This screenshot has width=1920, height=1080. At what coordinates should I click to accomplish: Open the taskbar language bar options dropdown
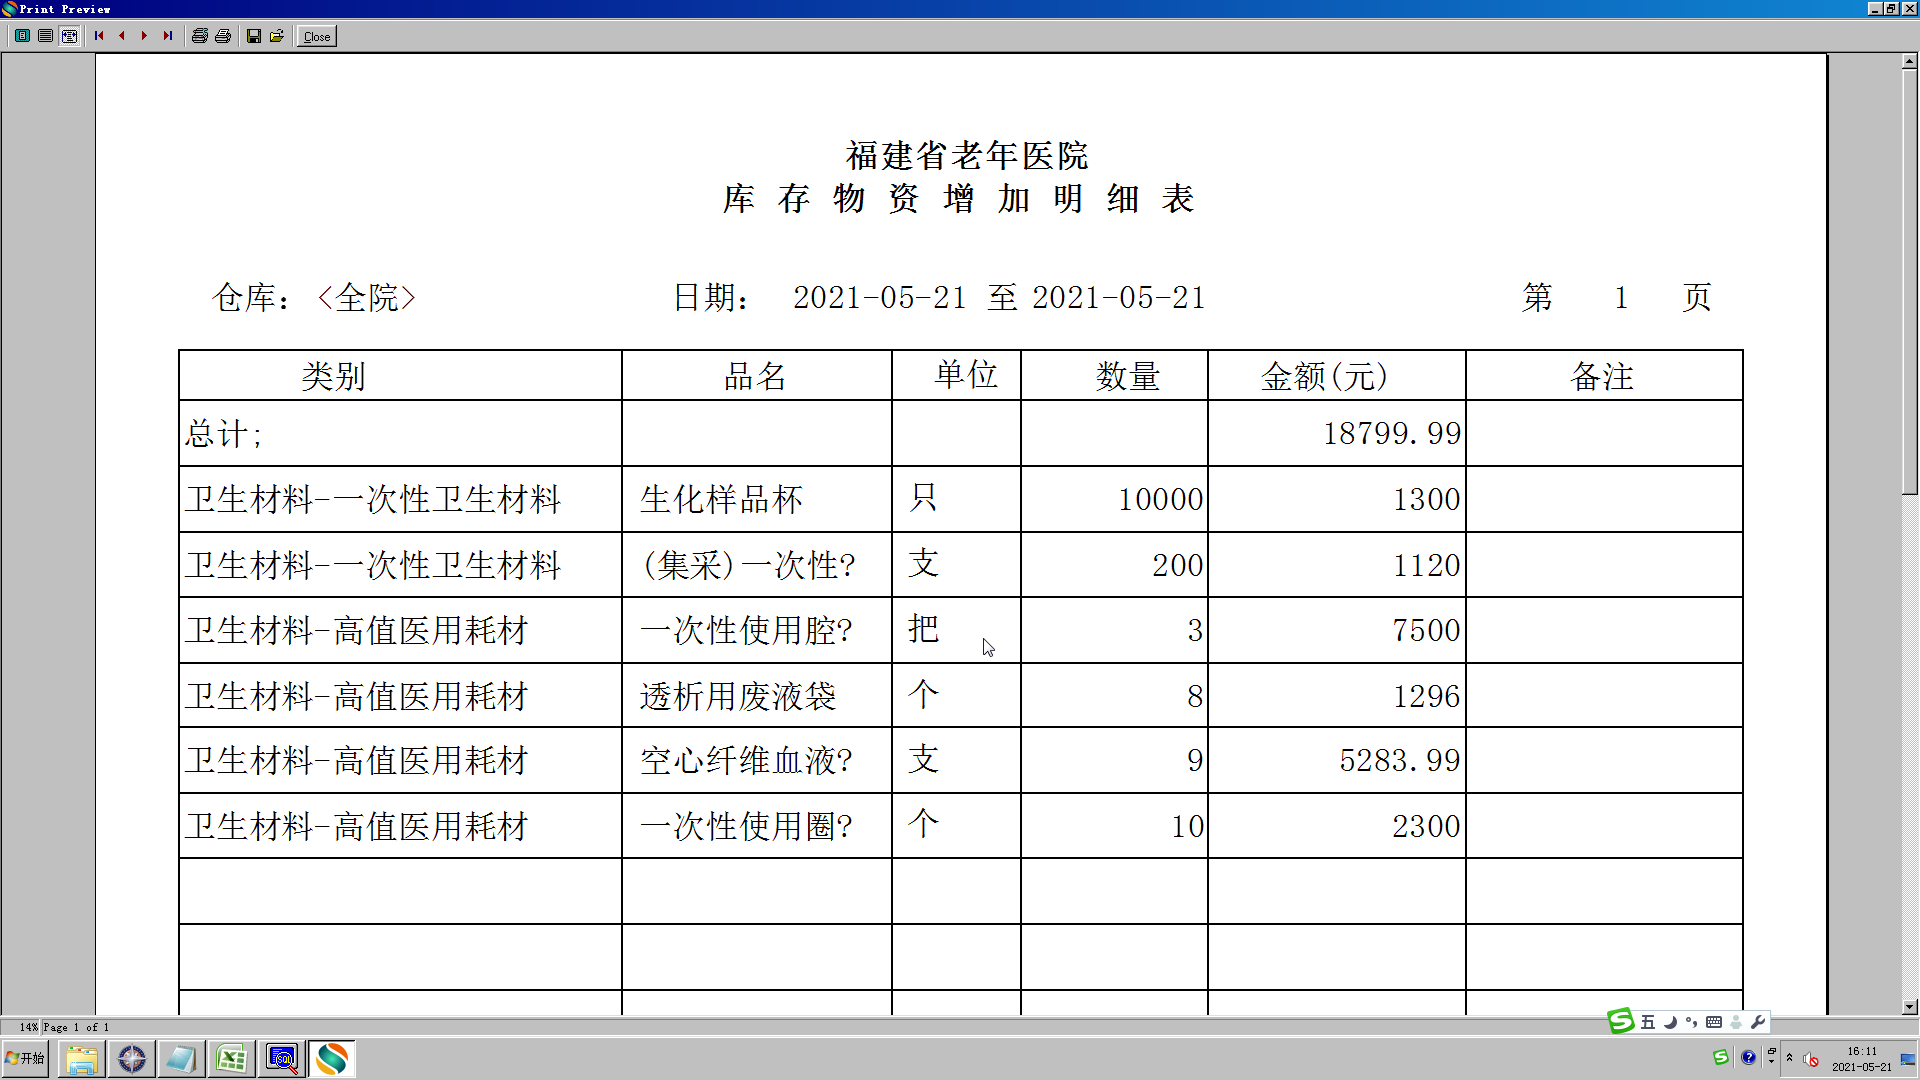point(1771,1061)
